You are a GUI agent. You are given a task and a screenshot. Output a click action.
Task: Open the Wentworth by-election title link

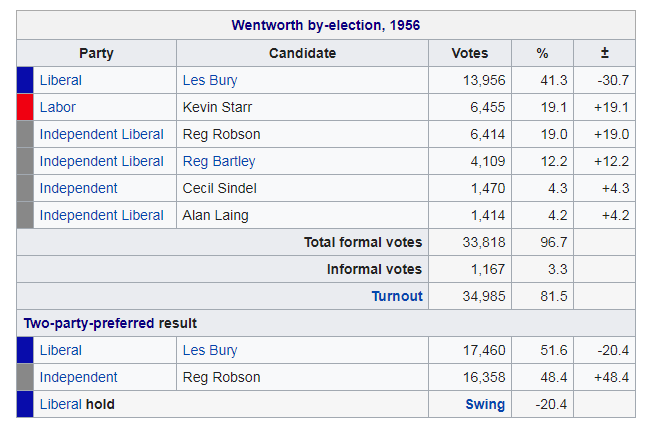[x=325, y=25]
